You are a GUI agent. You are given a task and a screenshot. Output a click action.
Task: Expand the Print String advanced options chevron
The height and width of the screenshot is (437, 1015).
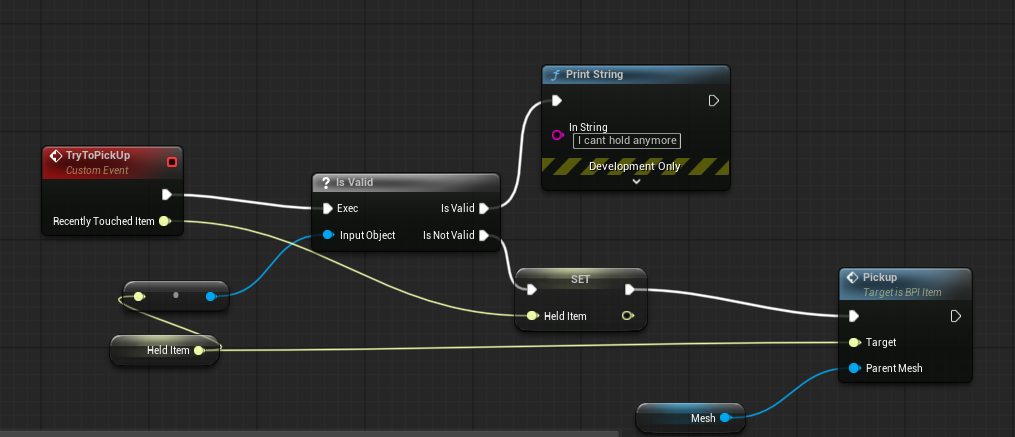[x=636, y=182]
